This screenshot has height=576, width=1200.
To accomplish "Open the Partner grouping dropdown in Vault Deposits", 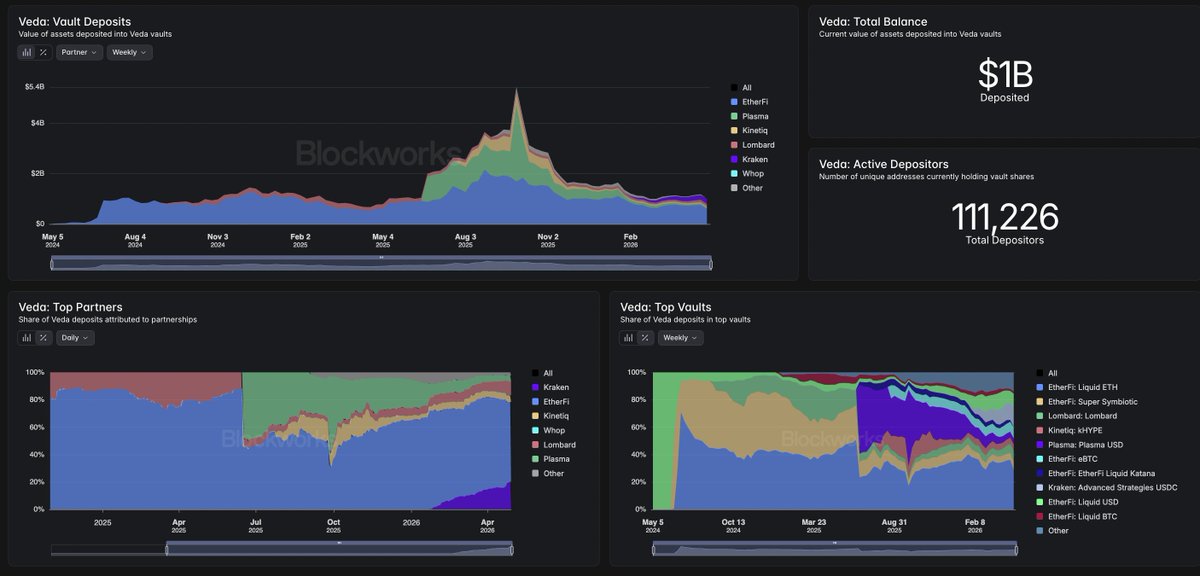I will 79,52.
